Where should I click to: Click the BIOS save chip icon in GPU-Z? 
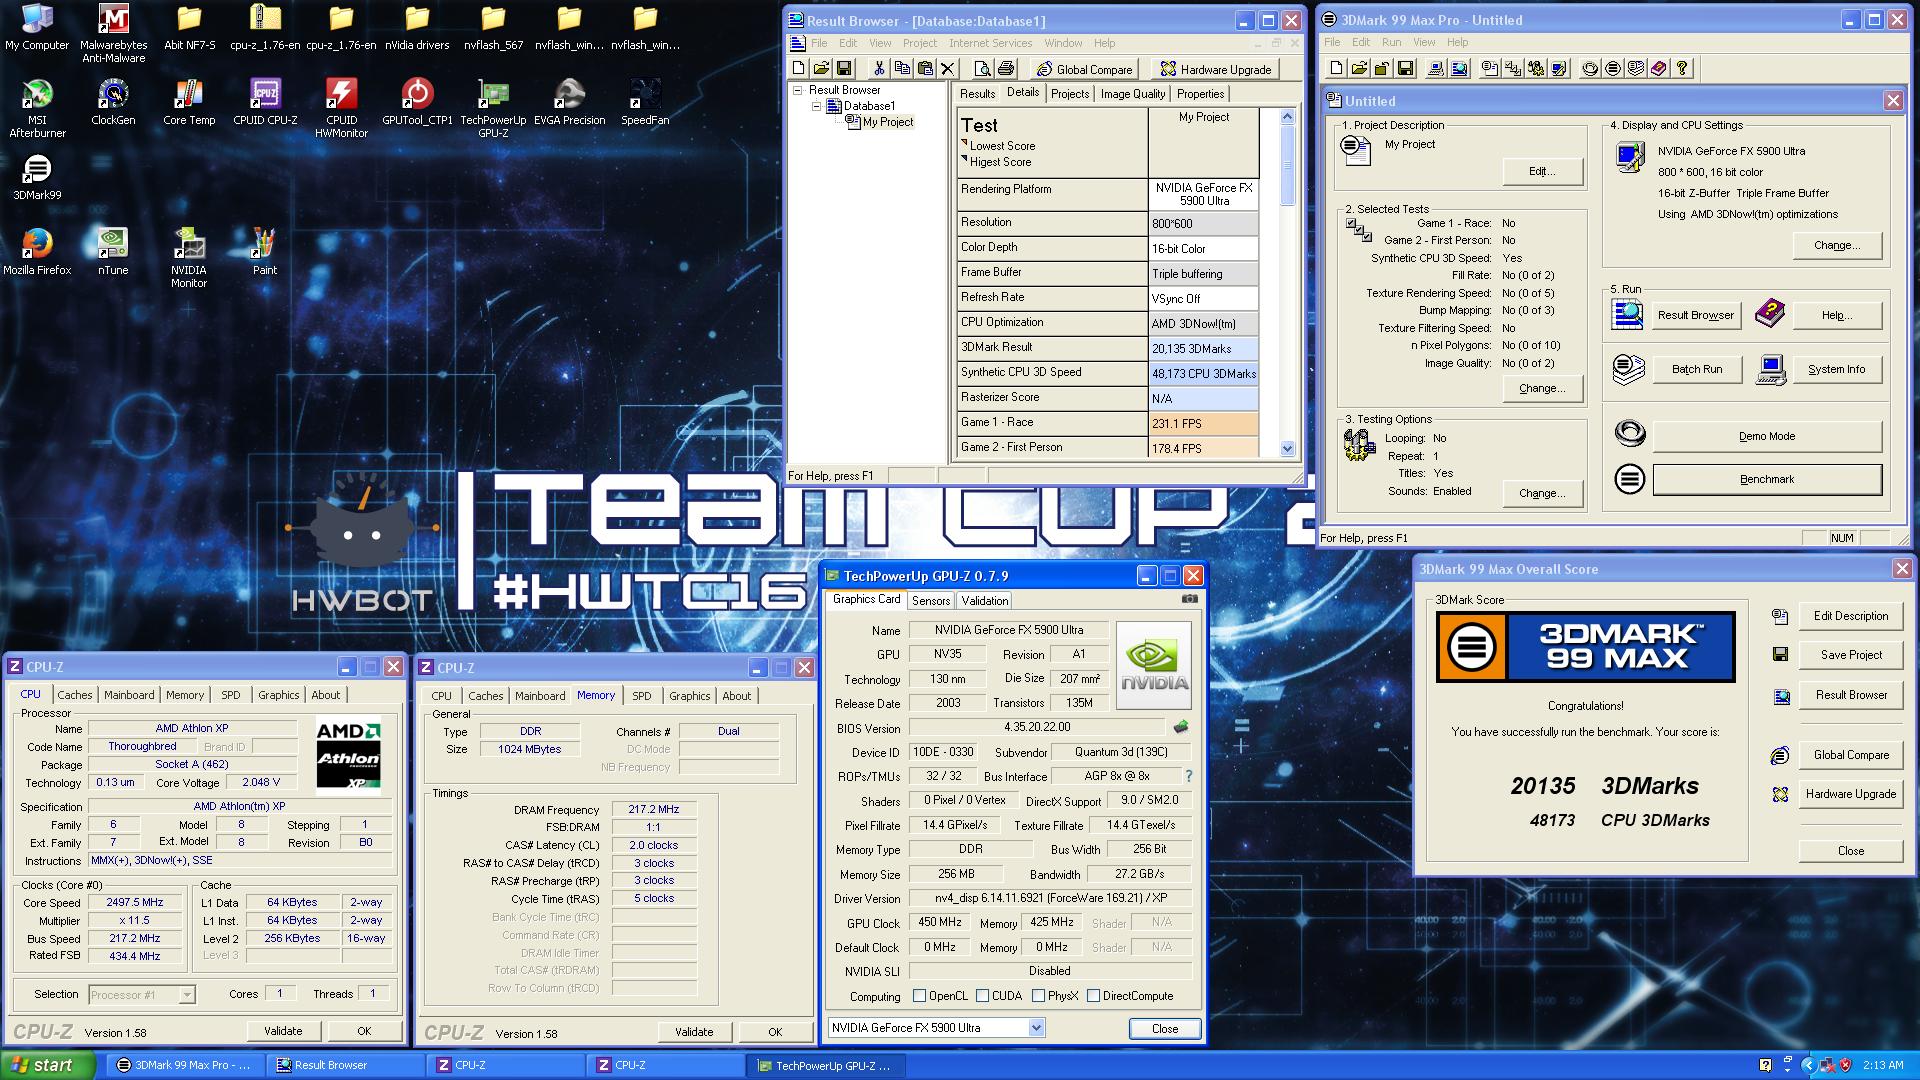(1181, 727)
